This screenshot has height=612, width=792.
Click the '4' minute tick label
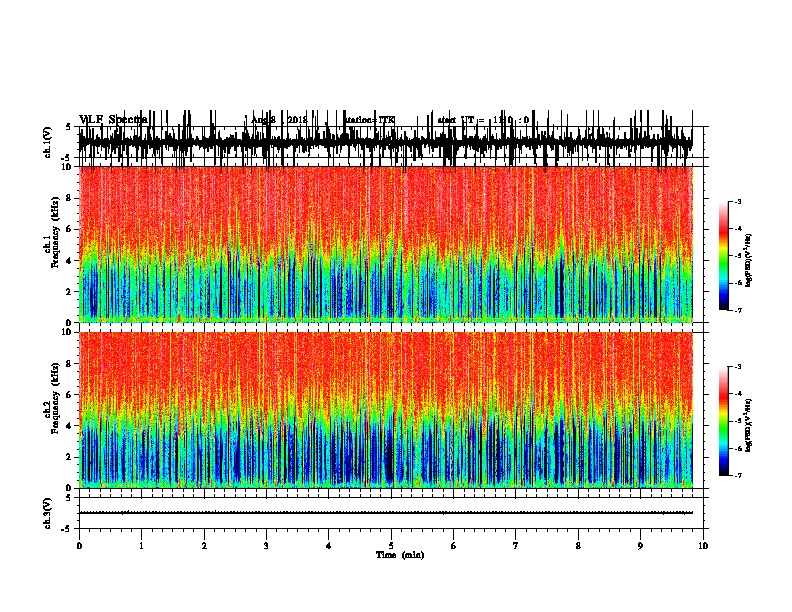point(329,546)
